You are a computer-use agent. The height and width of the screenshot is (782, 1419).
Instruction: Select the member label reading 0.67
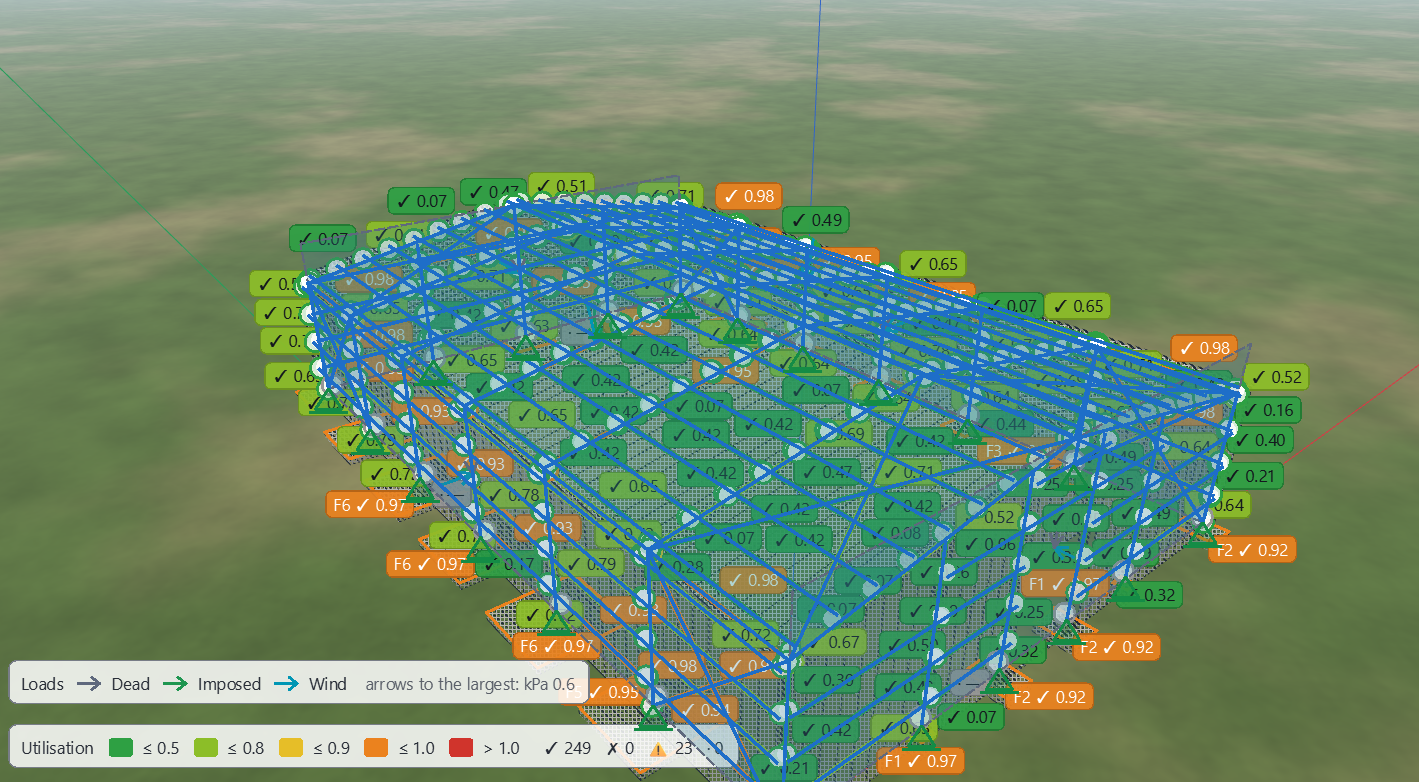[x=835, y=642]
